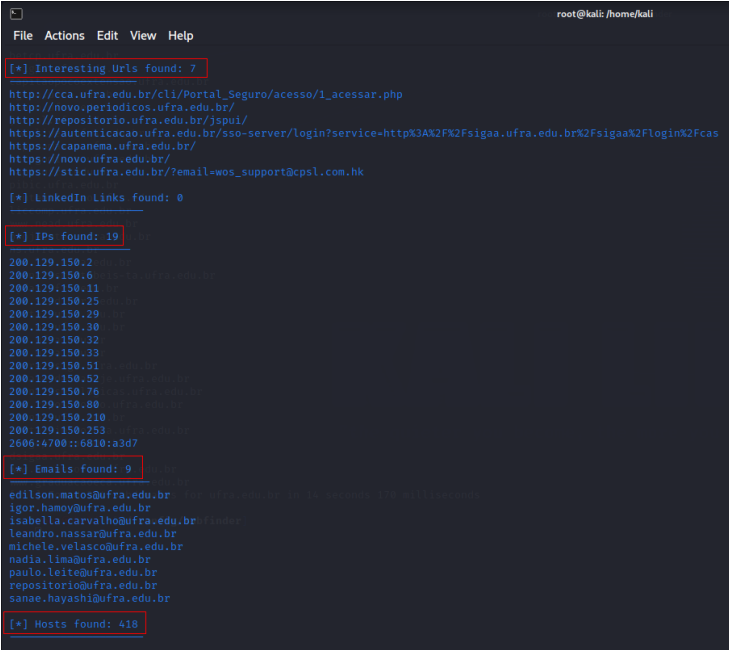Click IP address 200.129.150.51

(x=54, y=366)
